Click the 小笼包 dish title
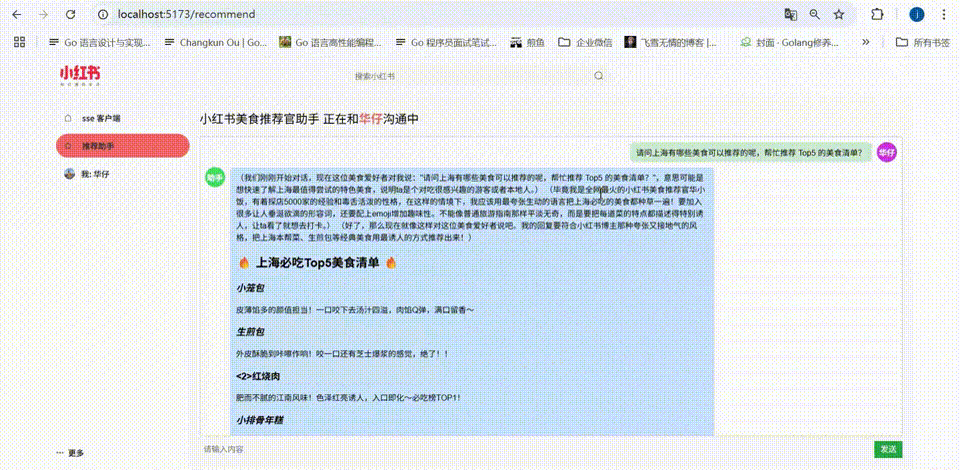This screenshot has height=470, width=960. click(250, 288)
